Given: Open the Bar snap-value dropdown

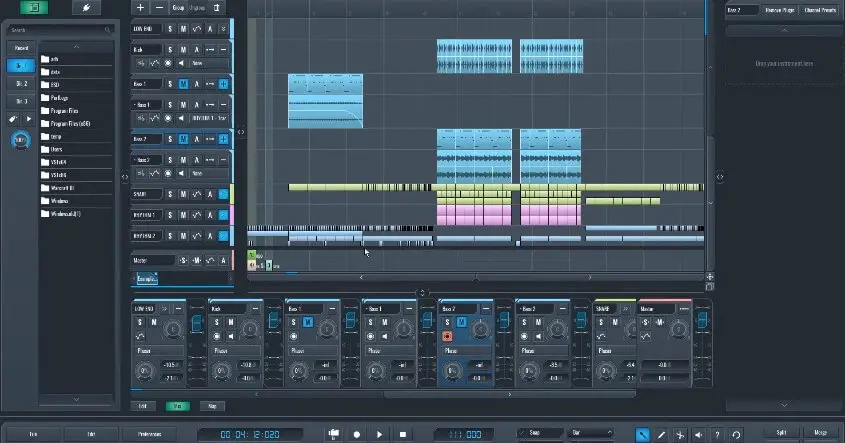Looking at the screenshot, I should (x=591, y=433).
